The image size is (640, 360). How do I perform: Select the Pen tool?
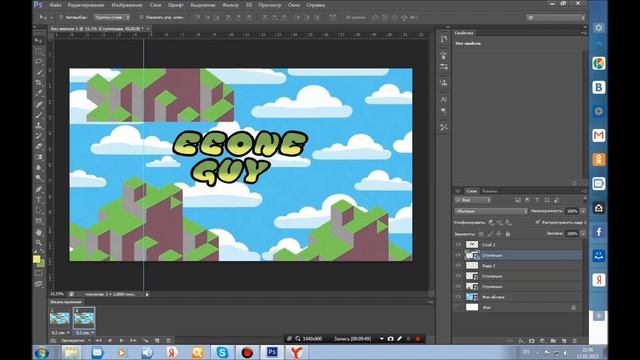[x=39, y=189]
